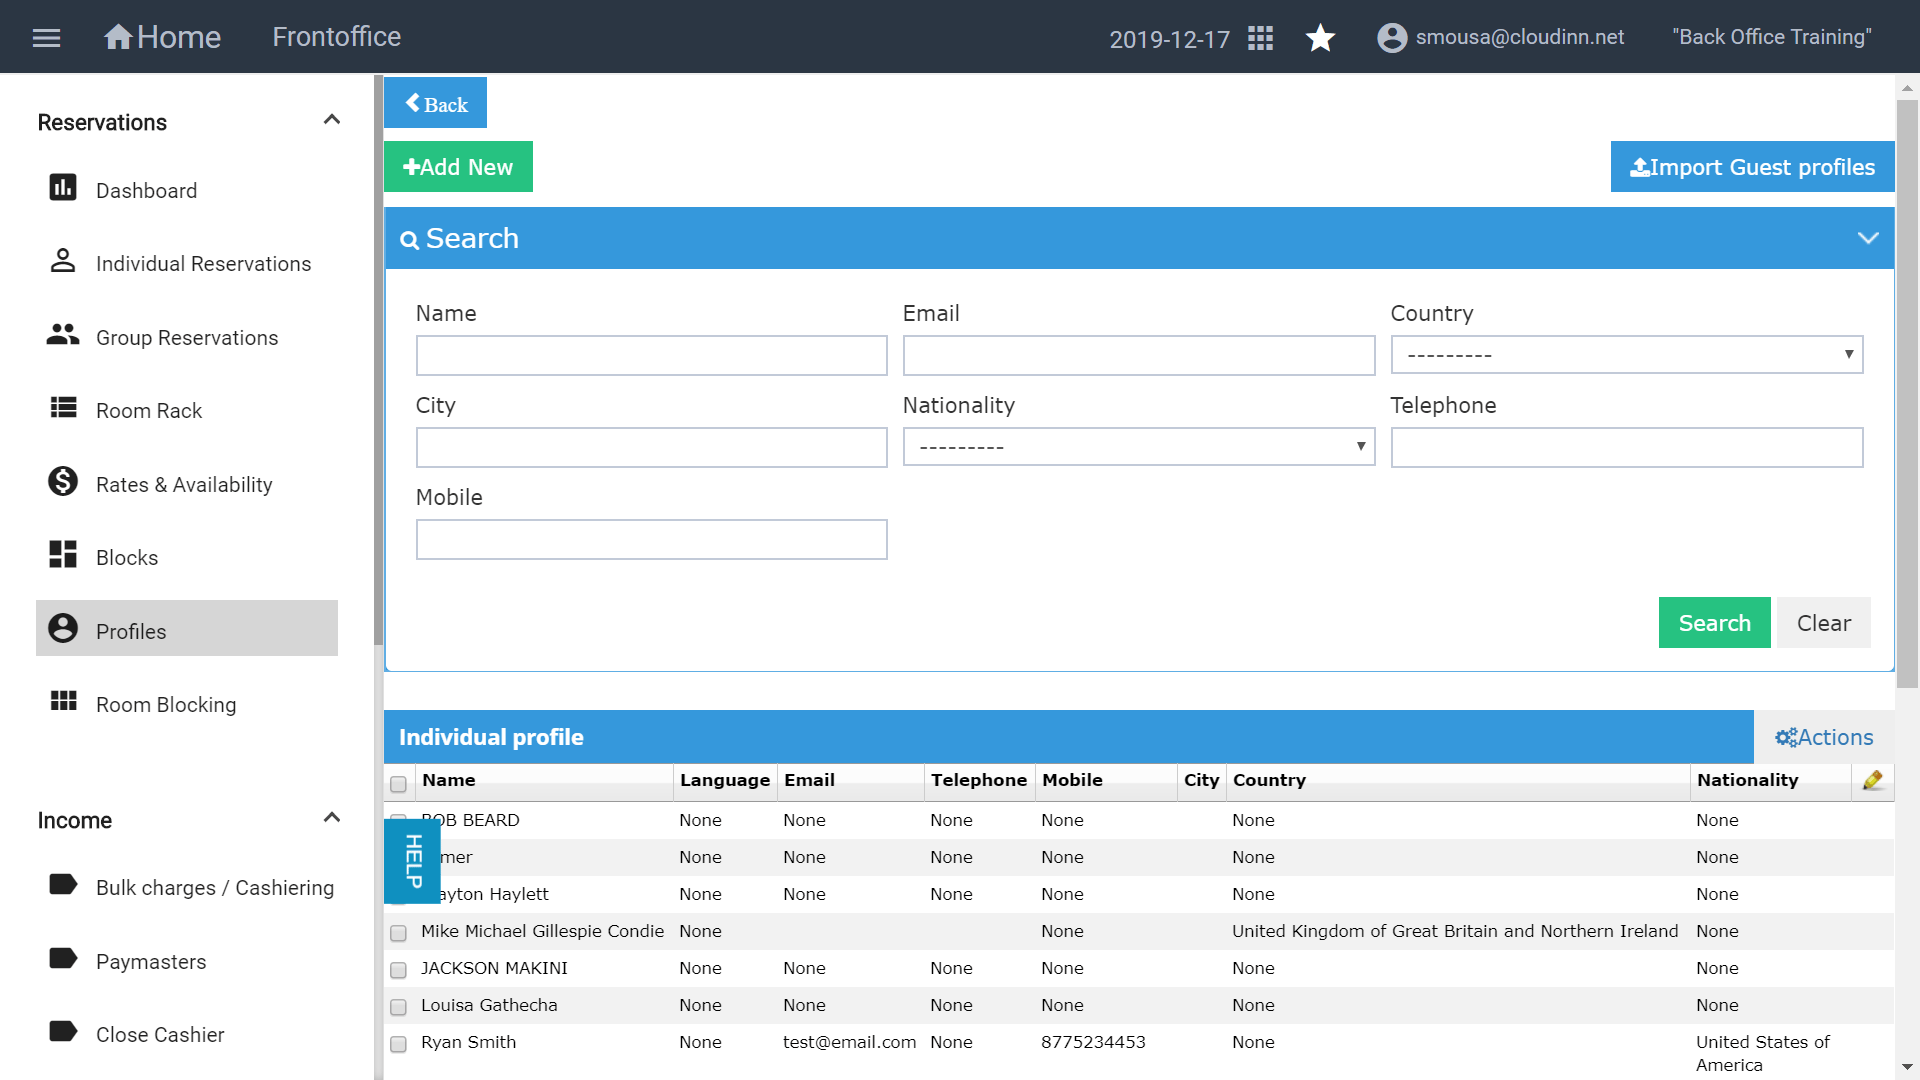The width and height of the screenshot is (1920, 1080).
Task: Click Import Guest profiles button
Action: 1752,167
